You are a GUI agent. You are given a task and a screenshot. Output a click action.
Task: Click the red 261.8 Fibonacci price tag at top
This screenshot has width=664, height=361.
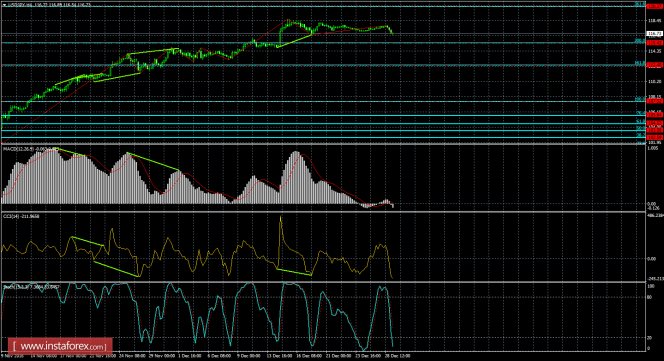point(655,6)
